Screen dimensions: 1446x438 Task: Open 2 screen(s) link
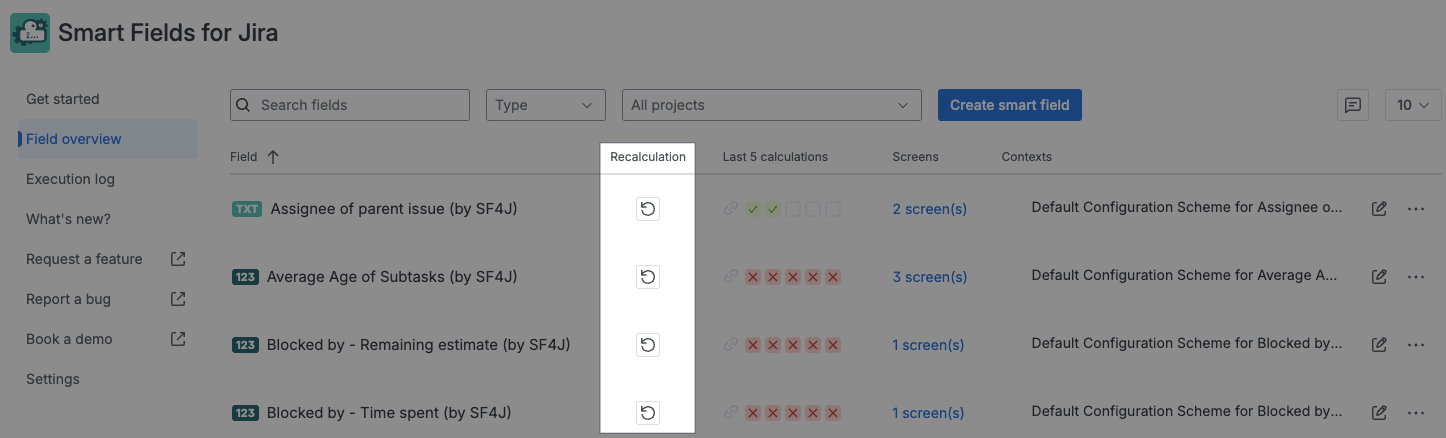point(929,209)
